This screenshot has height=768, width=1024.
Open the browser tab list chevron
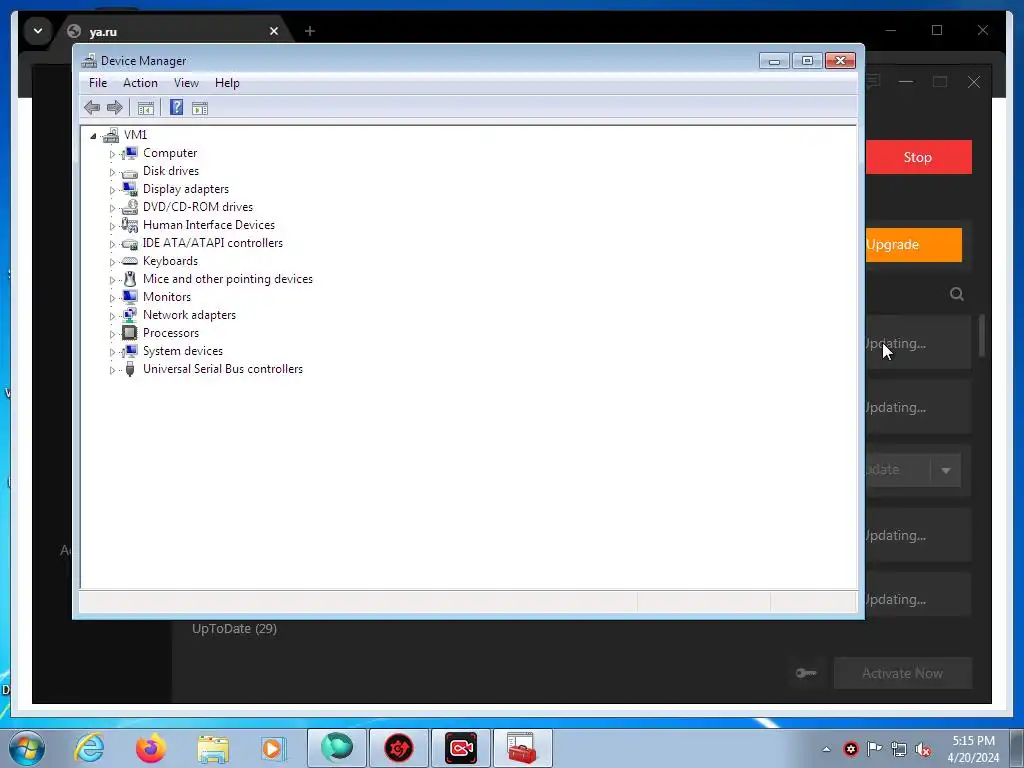point(38,31)
